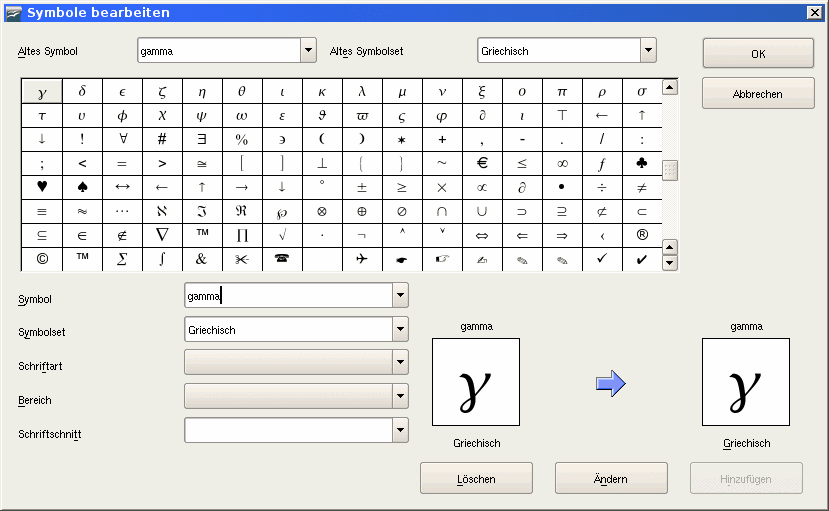Click the infinity symbol
This screenshot has width=829, height=511.
pyautogui.click(x=562, y=163)
